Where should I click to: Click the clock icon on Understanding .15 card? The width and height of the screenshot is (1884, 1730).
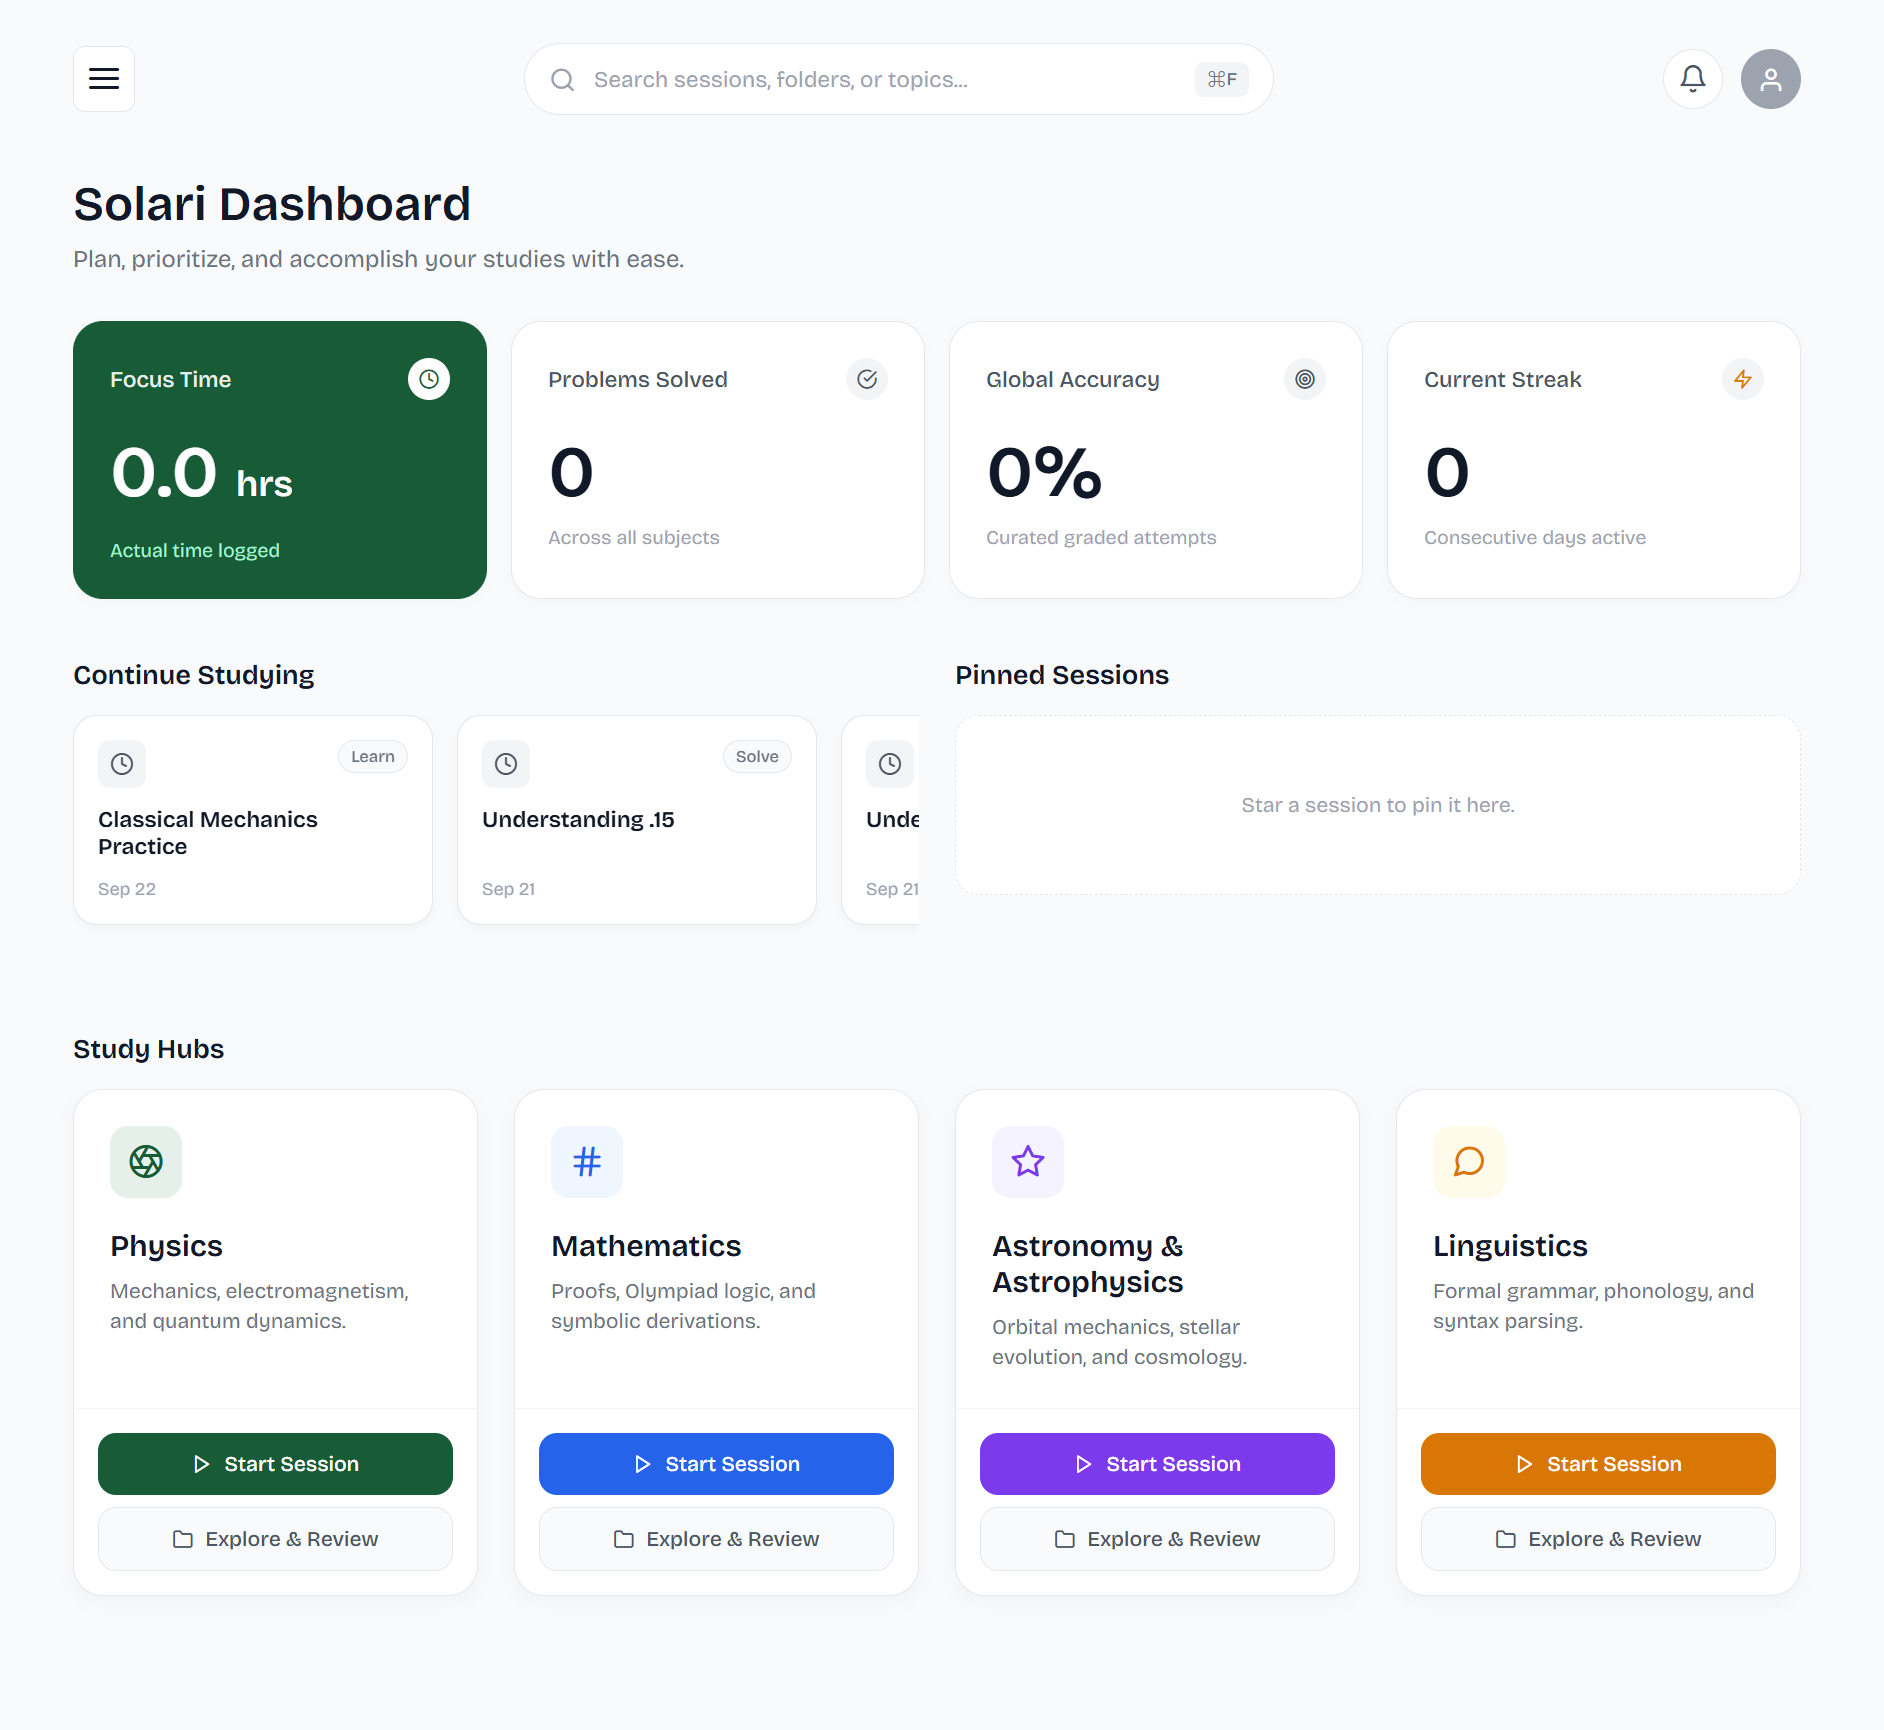click(506, 764)
